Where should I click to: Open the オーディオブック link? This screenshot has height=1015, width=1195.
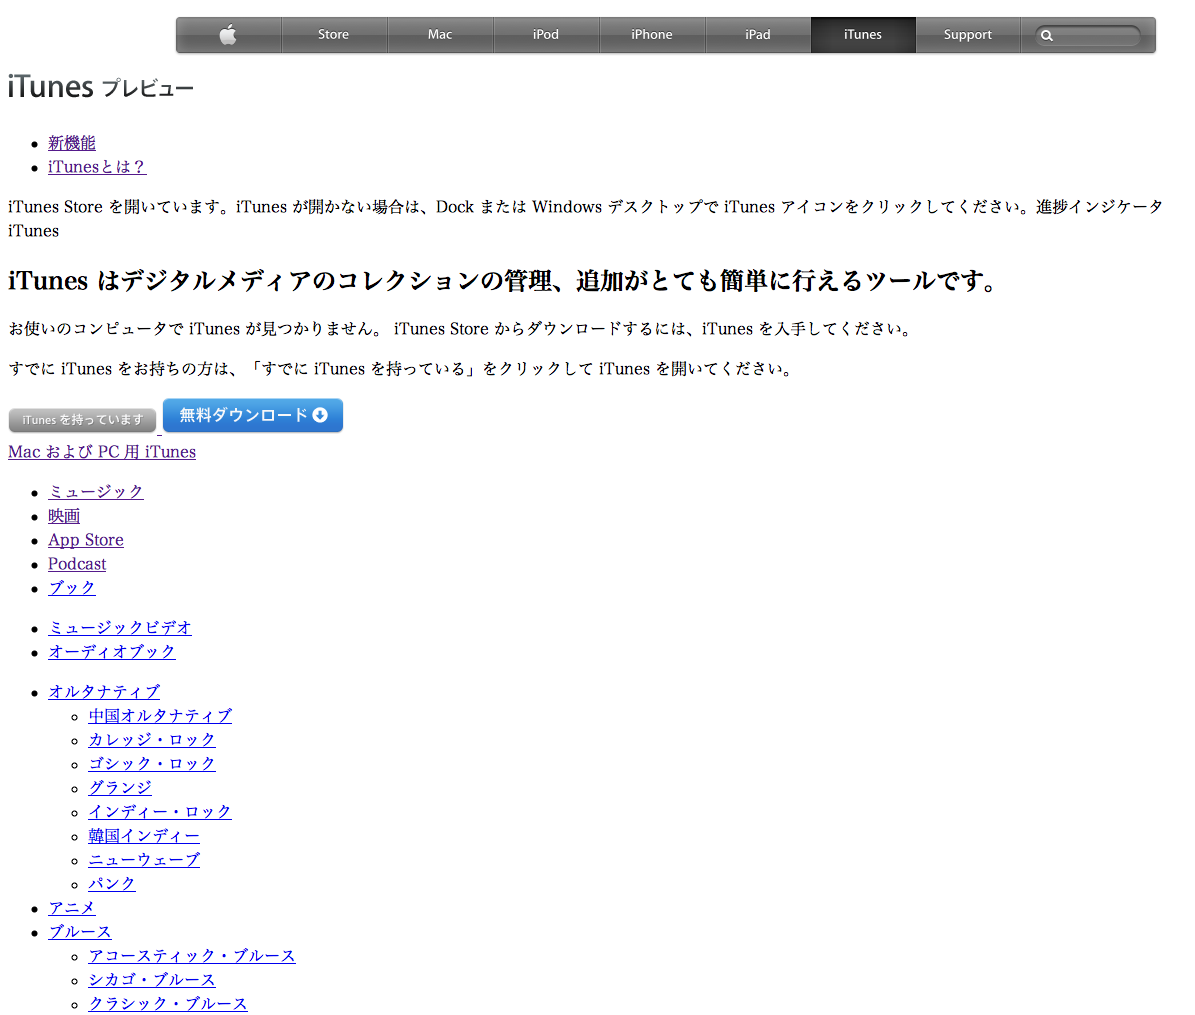tap(112, 652)
